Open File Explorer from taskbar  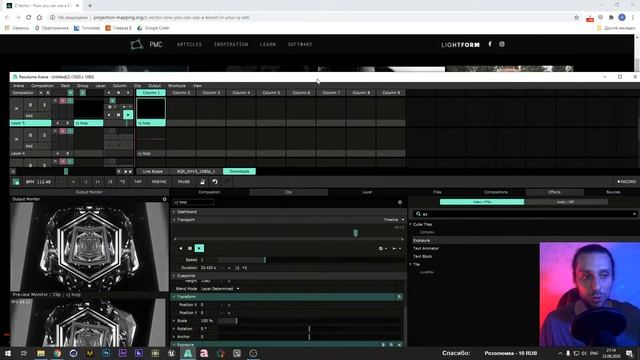(x=41, y=353)
